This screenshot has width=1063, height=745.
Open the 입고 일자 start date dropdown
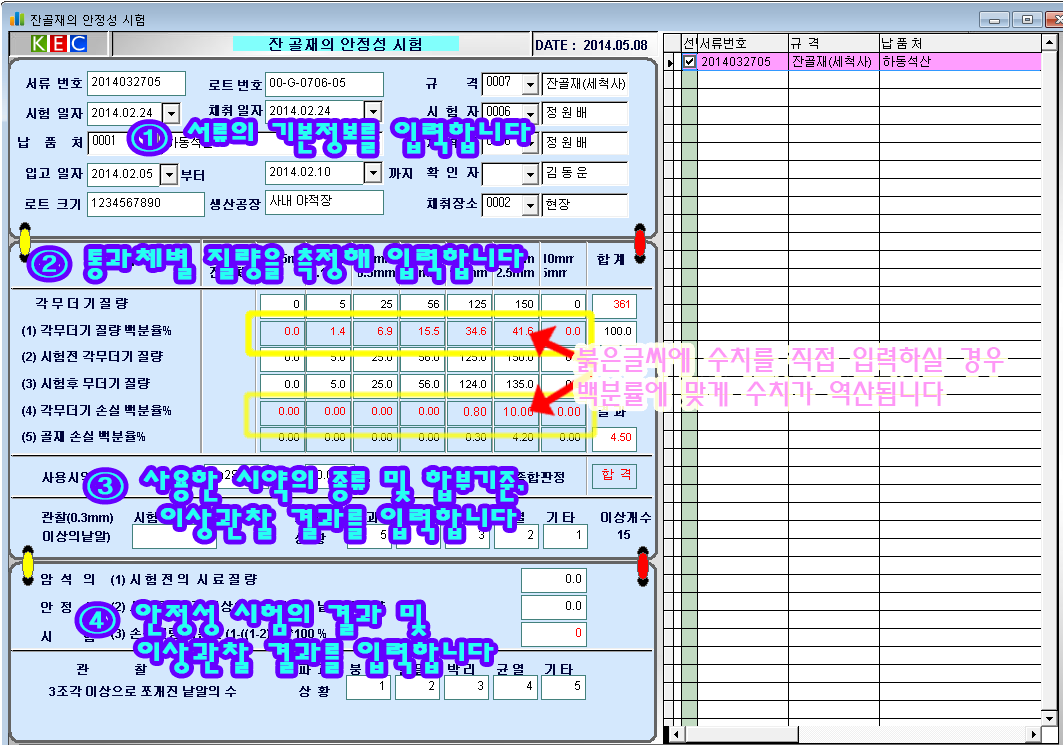point(169,175)
